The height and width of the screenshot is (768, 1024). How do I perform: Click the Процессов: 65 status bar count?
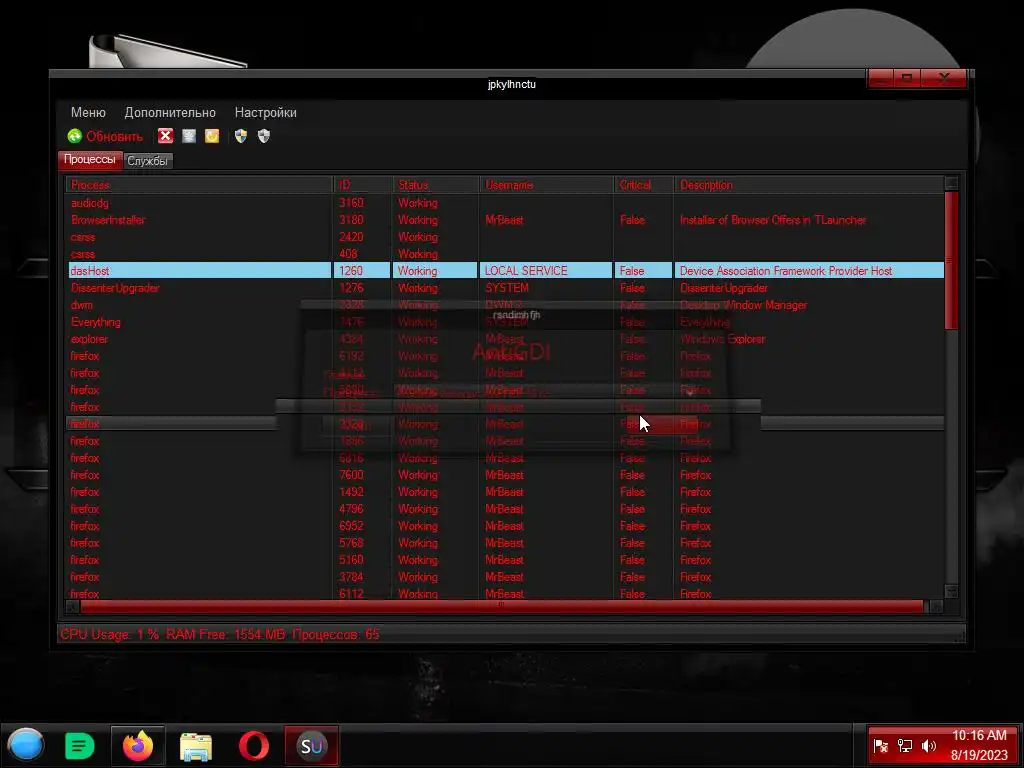click(x=336, y=634)
